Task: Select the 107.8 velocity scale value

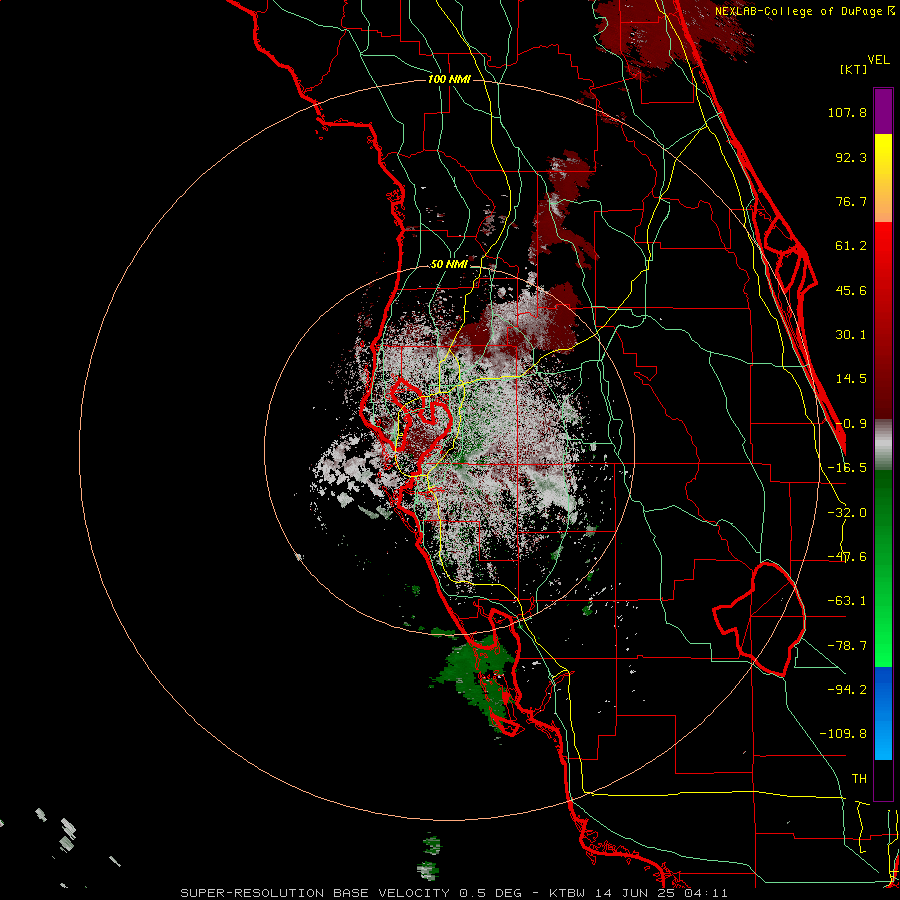Action: (847, 112)
